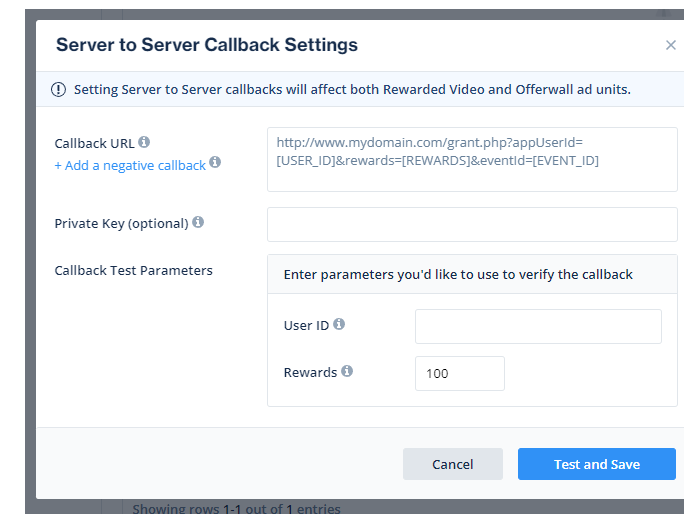
Task: Click the exclamation alert icon in the banner
Action: pos(59,90)
